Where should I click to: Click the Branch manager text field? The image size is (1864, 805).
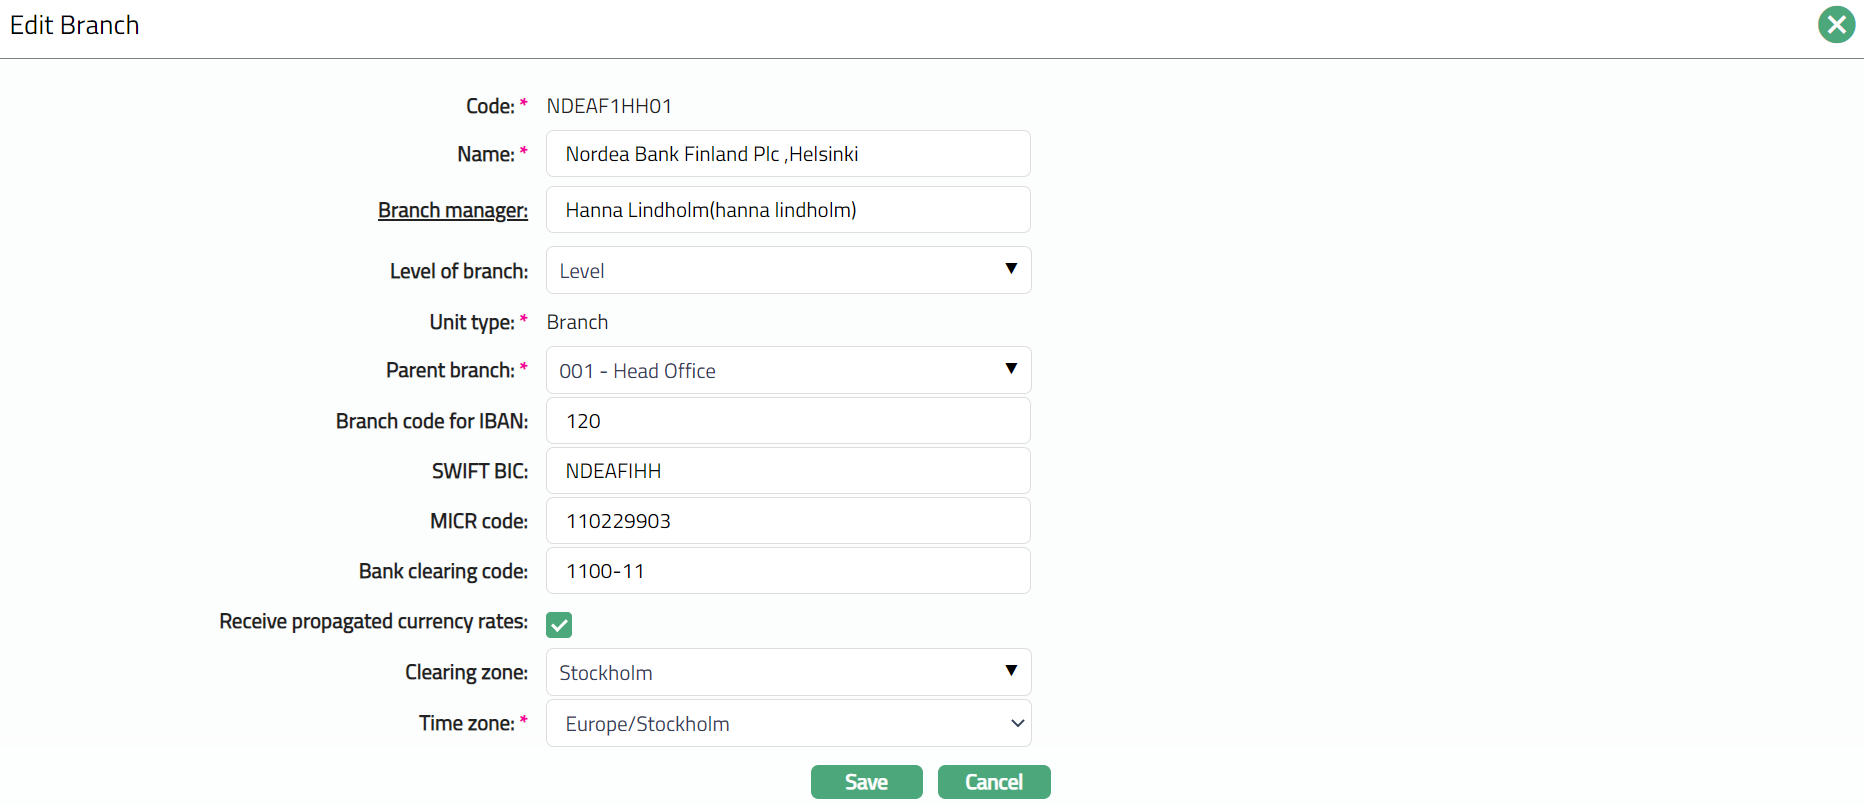788,210
